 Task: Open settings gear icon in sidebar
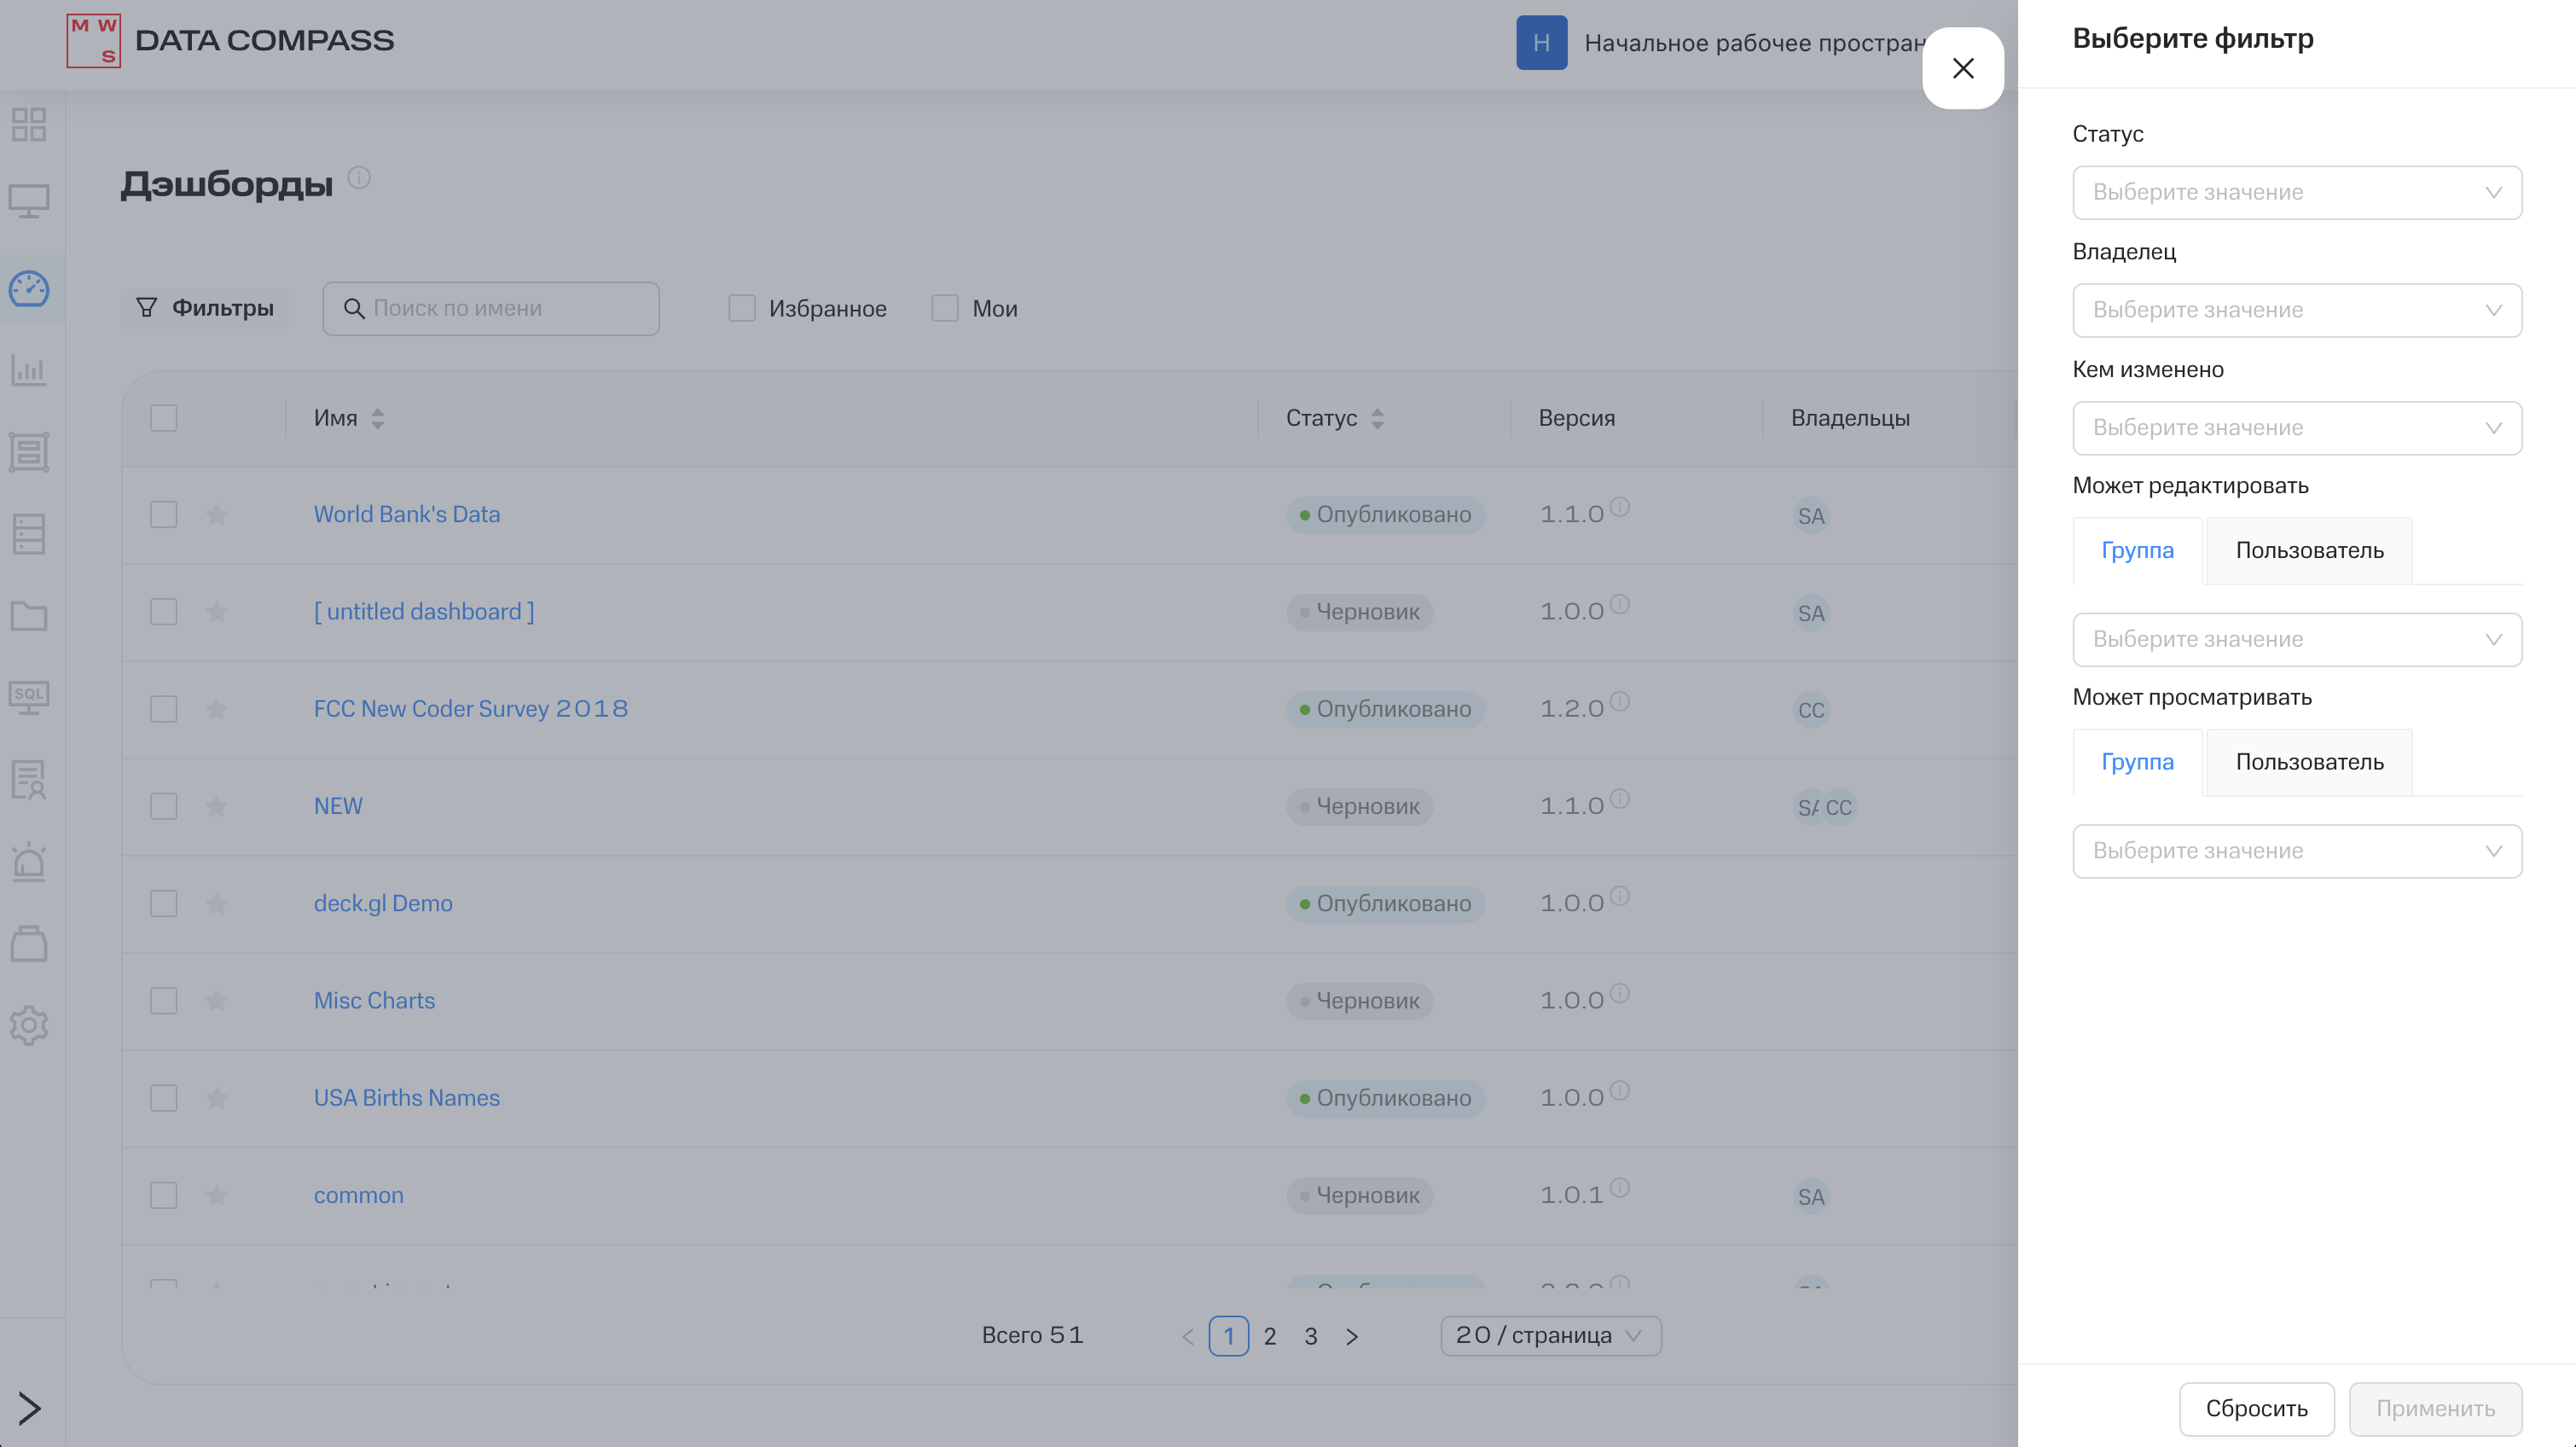[x=29, y=1025]
